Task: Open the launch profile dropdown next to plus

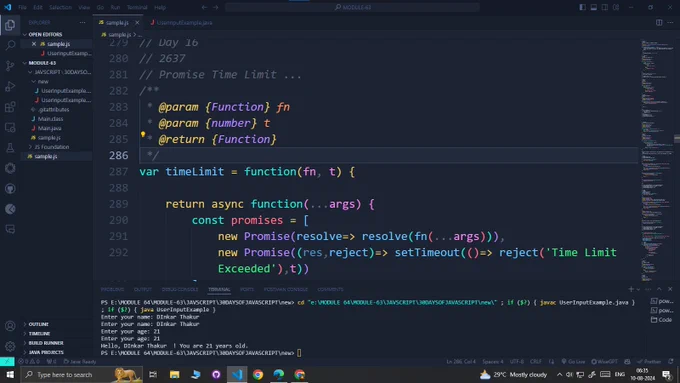Action: 638,289
